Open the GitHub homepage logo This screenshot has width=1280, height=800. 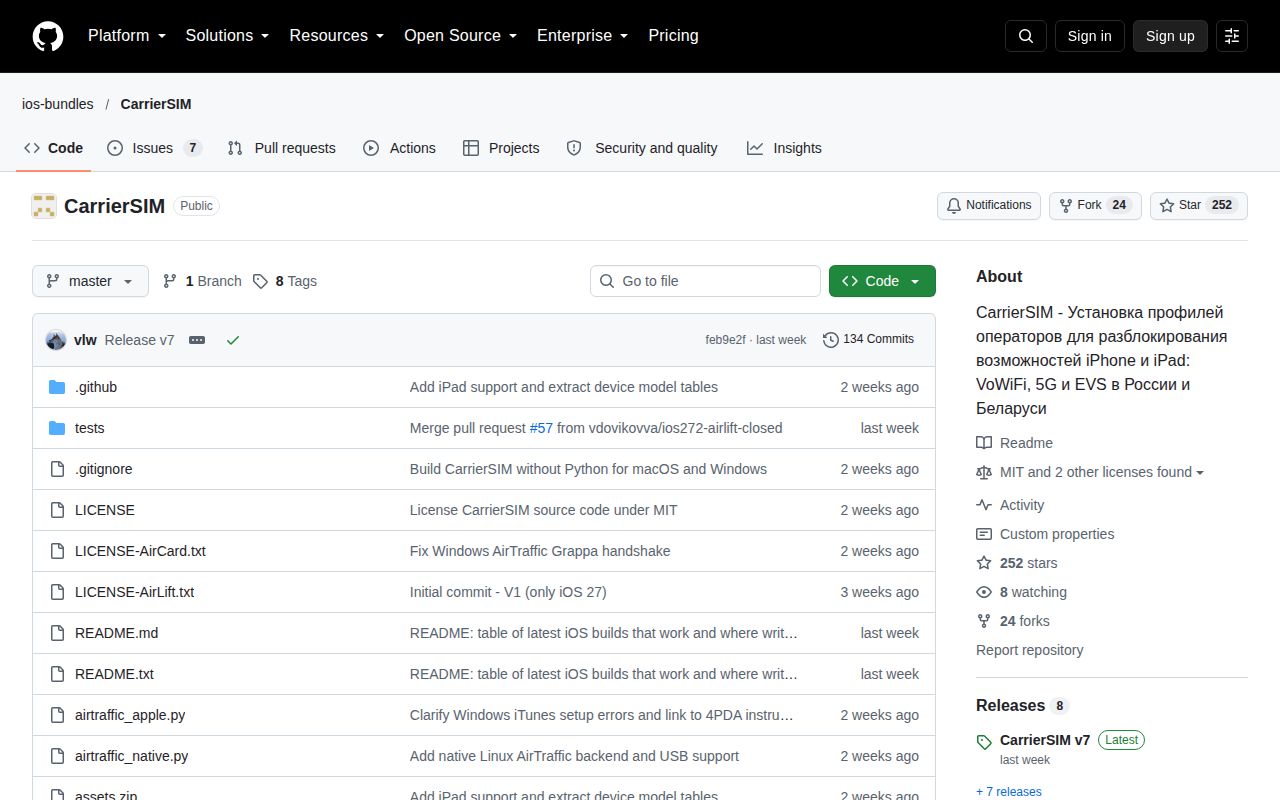48,36
